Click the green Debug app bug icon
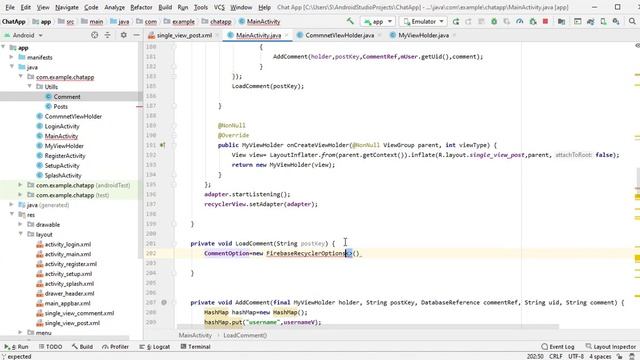Screen dimensions: 640x360 [x=494, y=21]
